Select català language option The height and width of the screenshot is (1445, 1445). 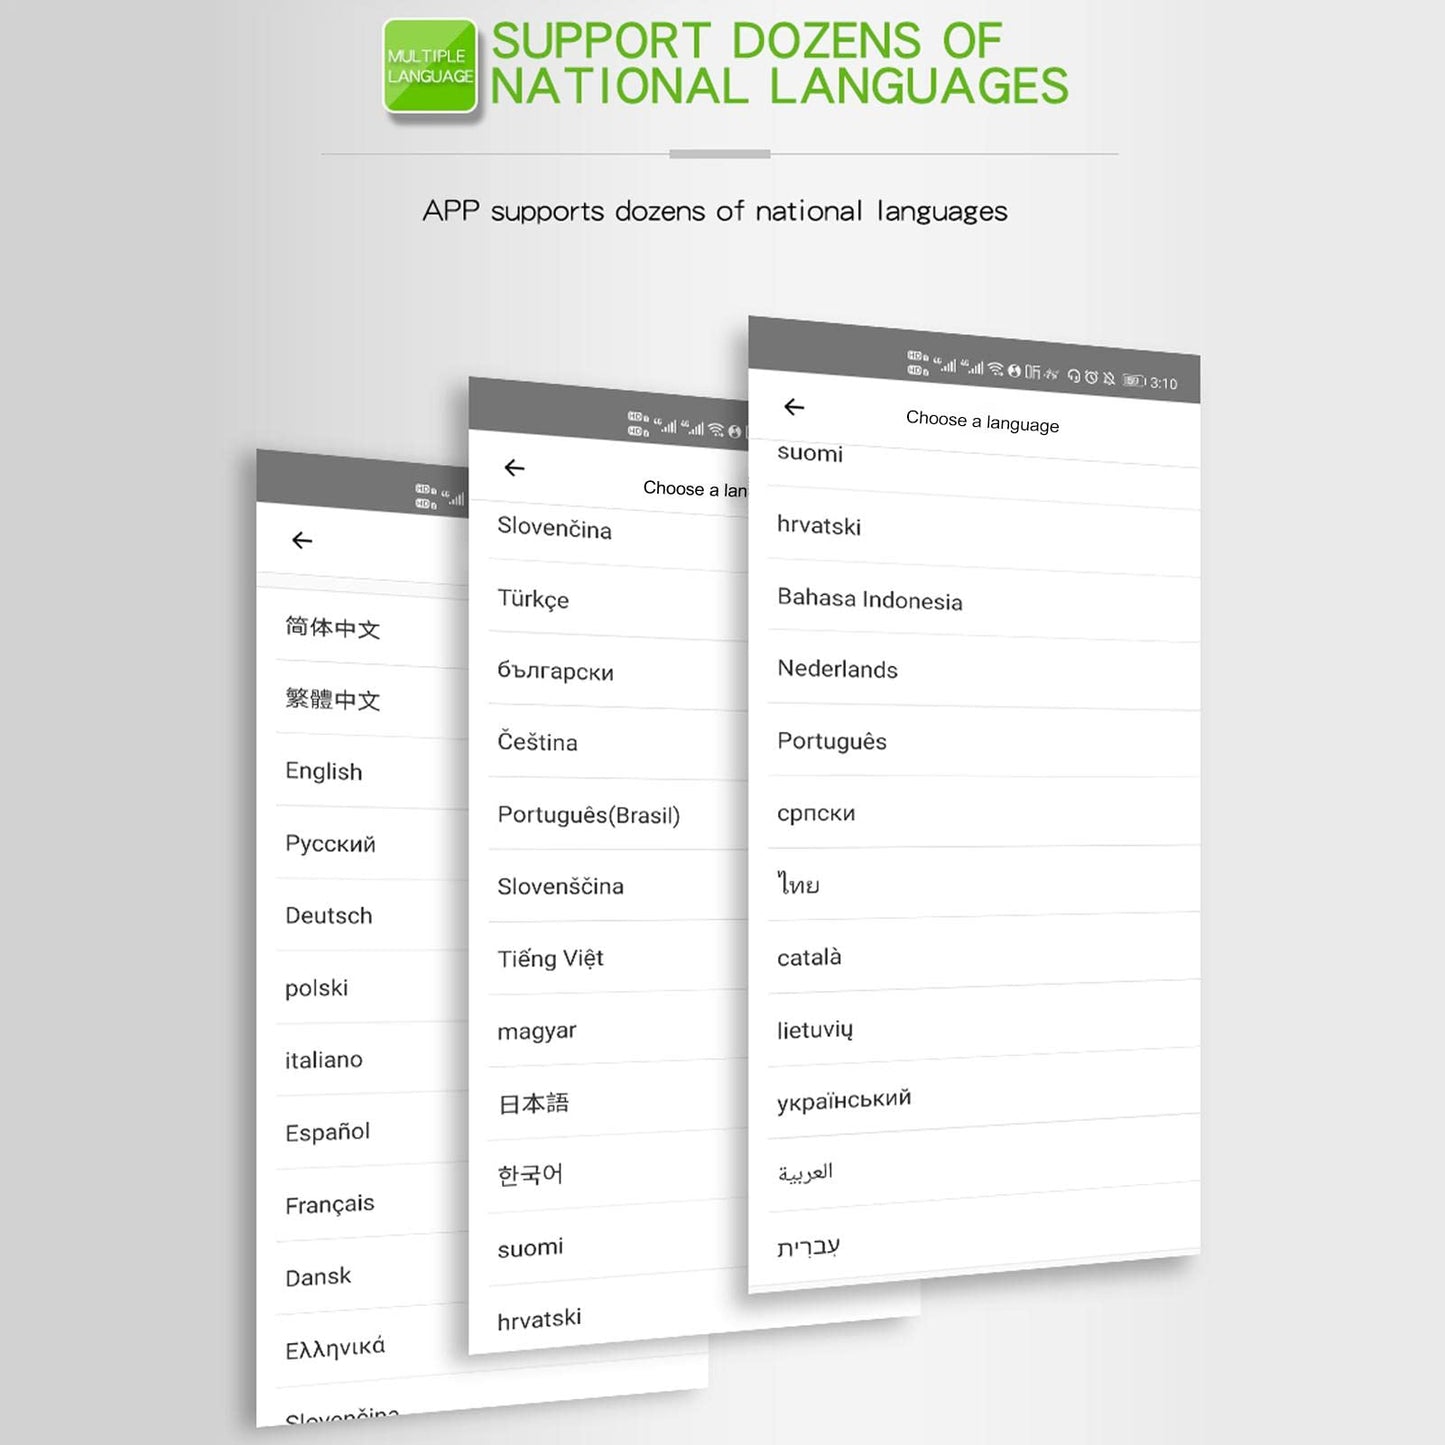pyautogui.click(x=809, y=957)
